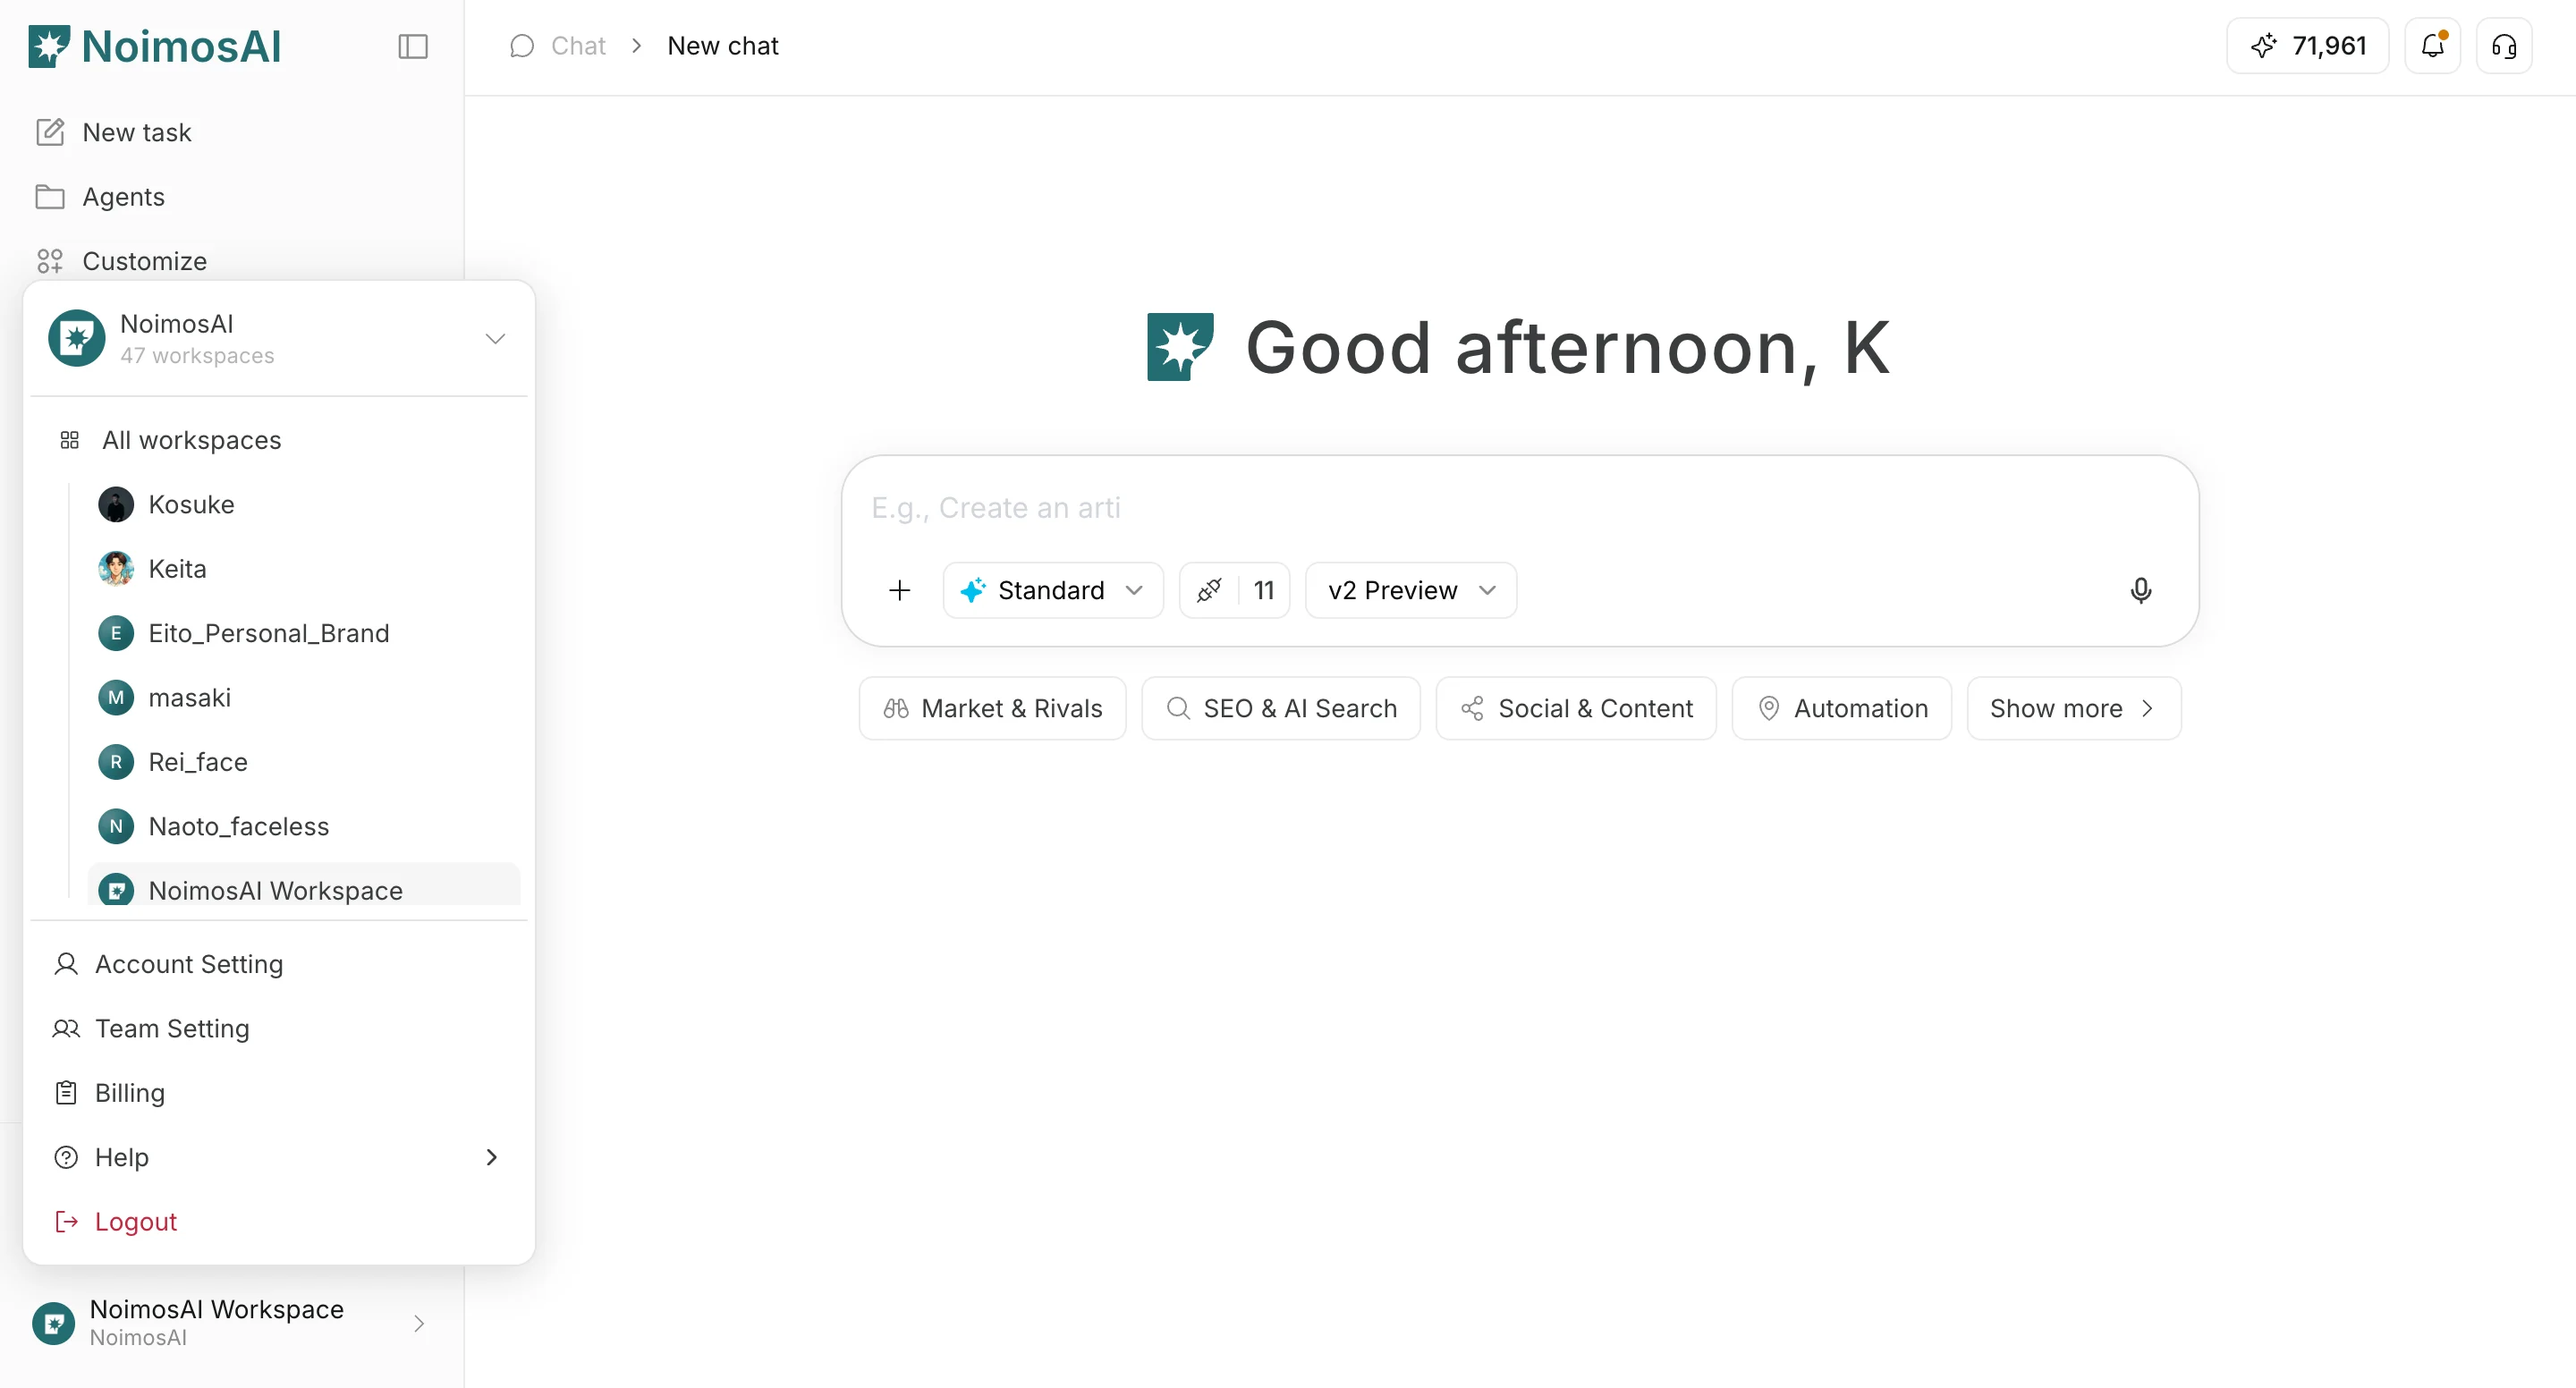
Task: Open the connectors button showing 11
Action: (1235, 590)
